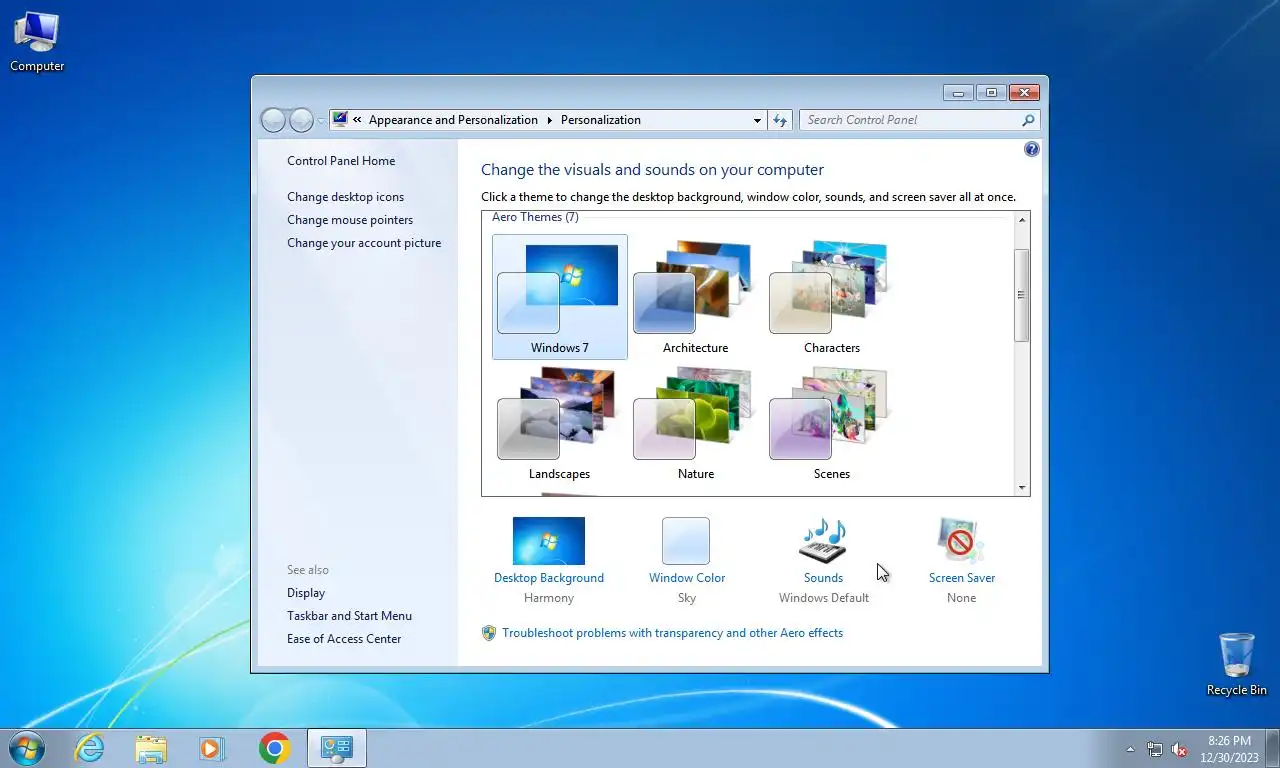Click the Sounds text link
This screenshot has width=1280, height=768.
point(823,578)
